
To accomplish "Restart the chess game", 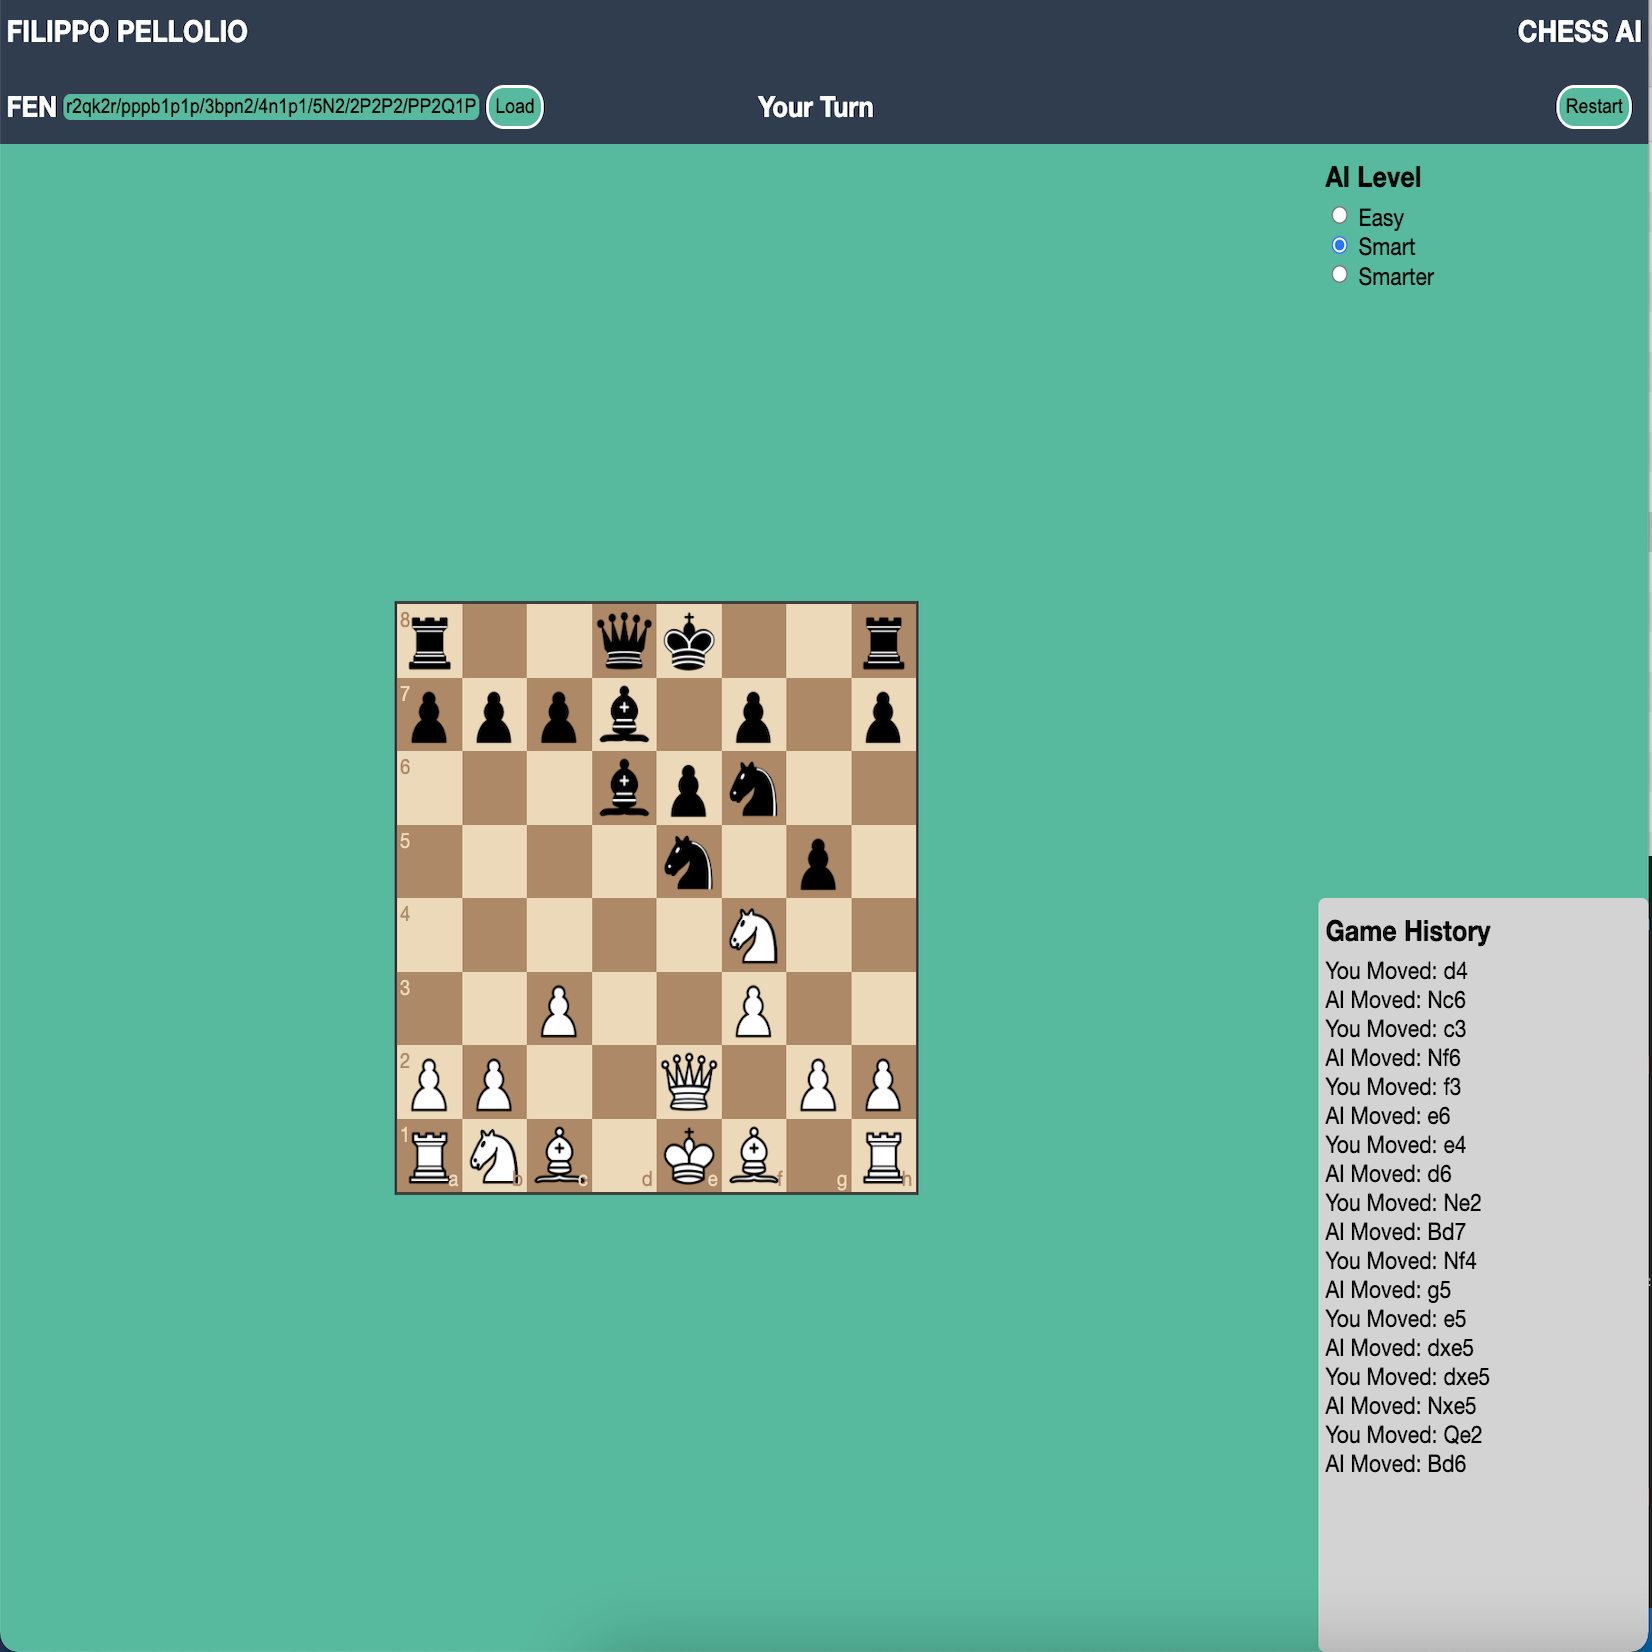I will pos(1594,107).
